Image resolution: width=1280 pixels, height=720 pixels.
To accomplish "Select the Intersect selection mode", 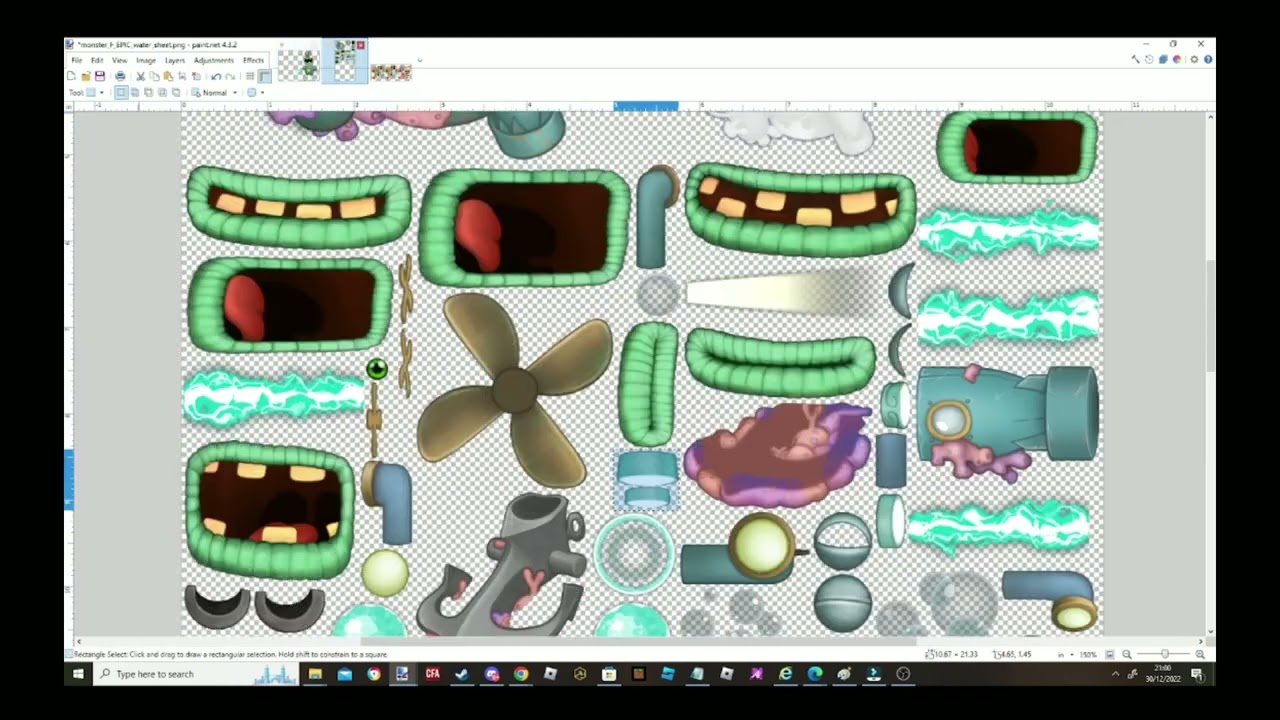I will click(162, 93).
